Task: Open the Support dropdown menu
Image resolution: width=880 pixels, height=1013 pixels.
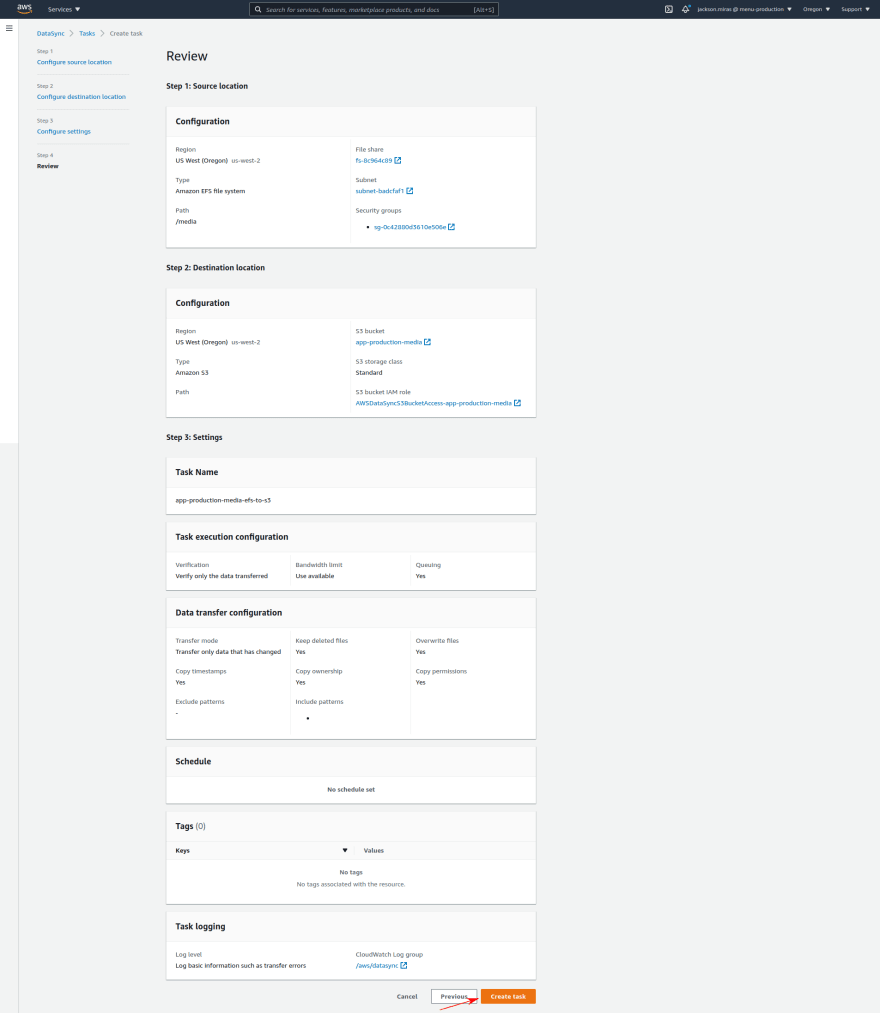Action: pyautogui.click(x=855, y=9)
